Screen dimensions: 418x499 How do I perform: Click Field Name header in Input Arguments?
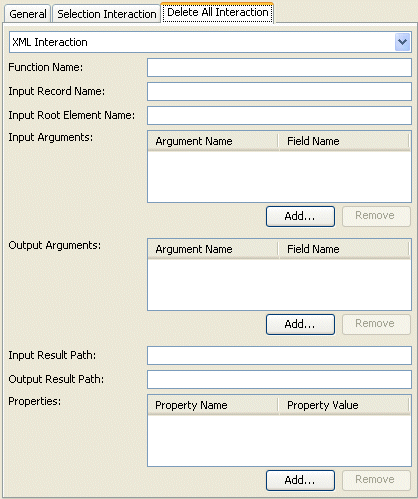click(344, 141)
